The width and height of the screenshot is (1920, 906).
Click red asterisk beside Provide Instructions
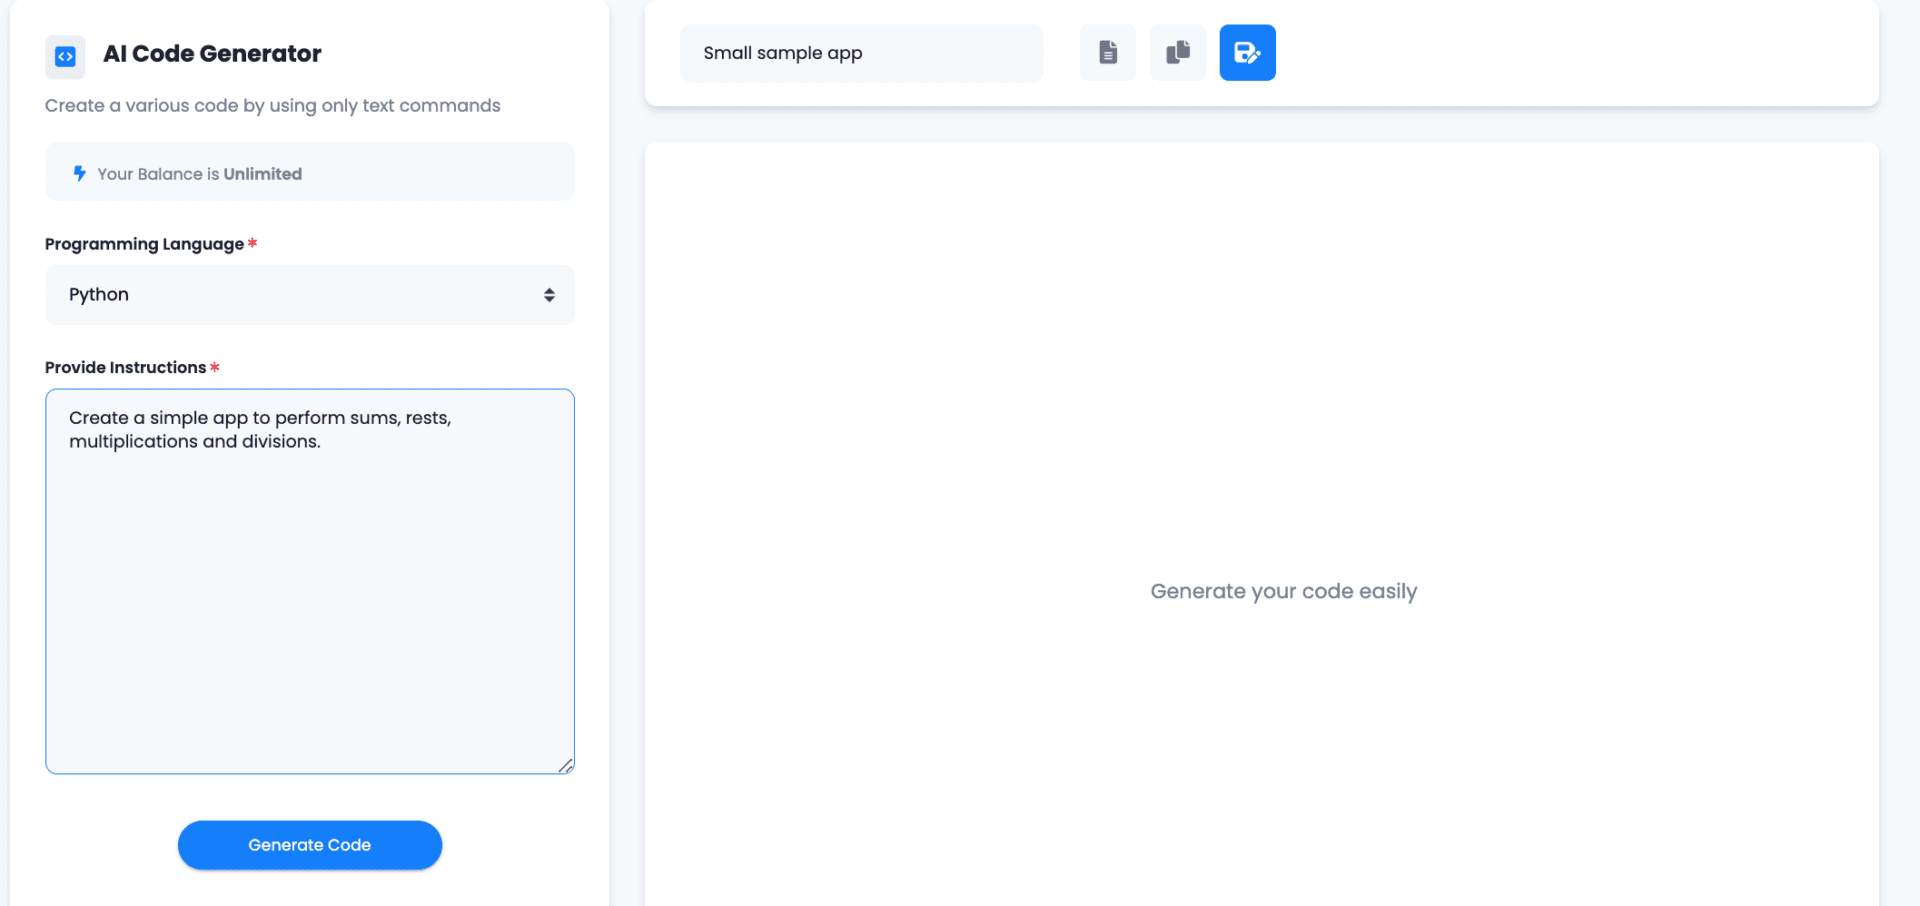[x=215, y=367]
